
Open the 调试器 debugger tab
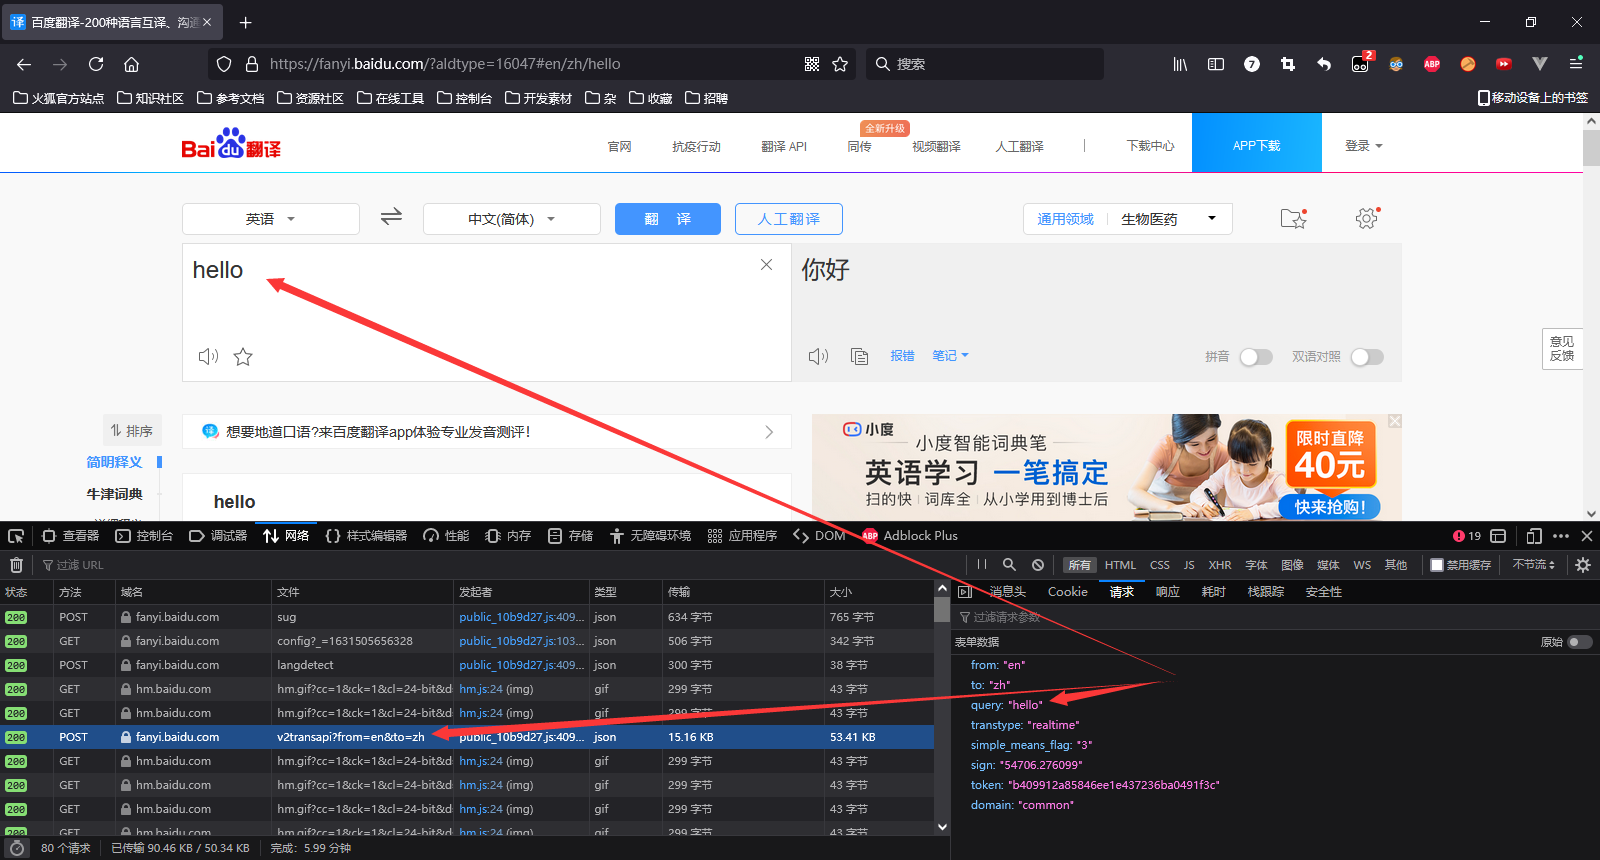point(218,536)
